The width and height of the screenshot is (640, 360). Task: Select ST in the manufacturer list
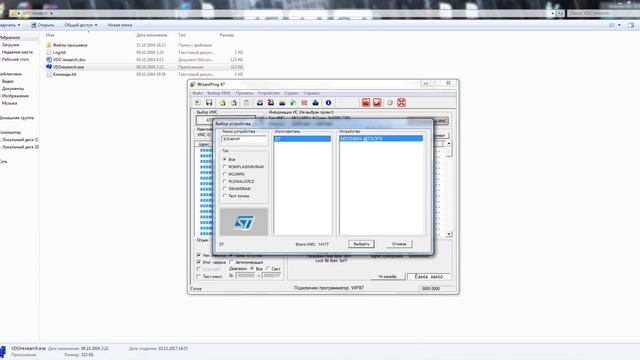click(302, 139)
